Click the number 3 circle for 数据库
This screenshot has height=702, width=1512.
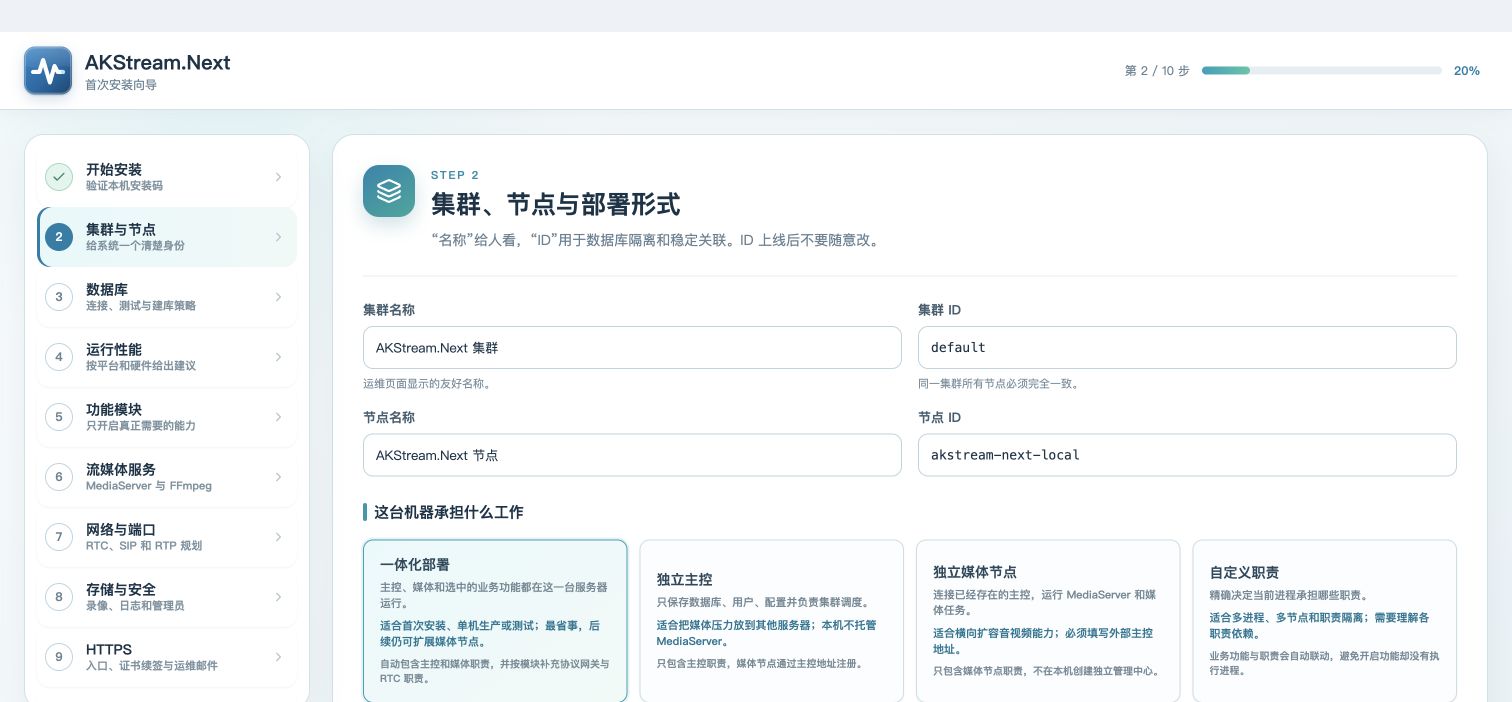click(x=59, y=297)
